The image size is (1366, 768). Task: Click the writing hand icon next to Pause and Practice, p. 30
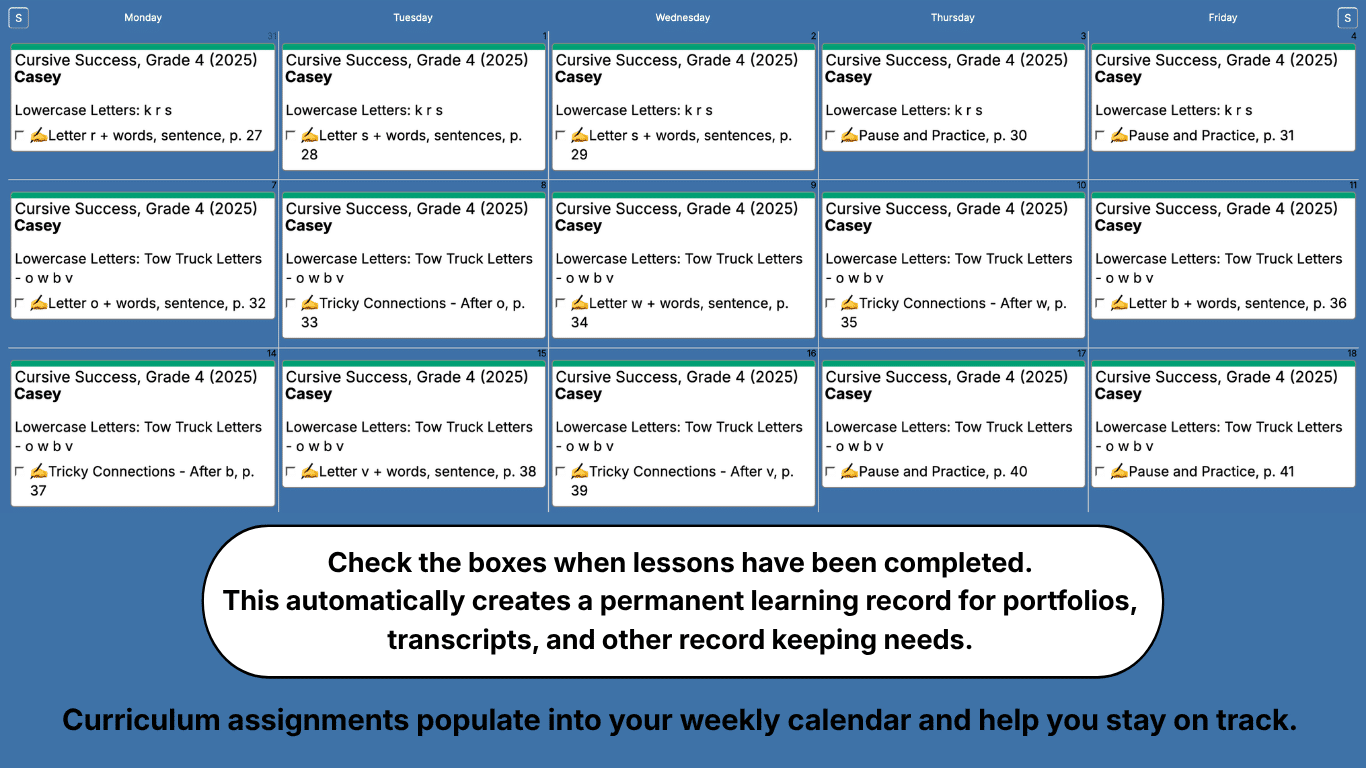pos(849,136)
